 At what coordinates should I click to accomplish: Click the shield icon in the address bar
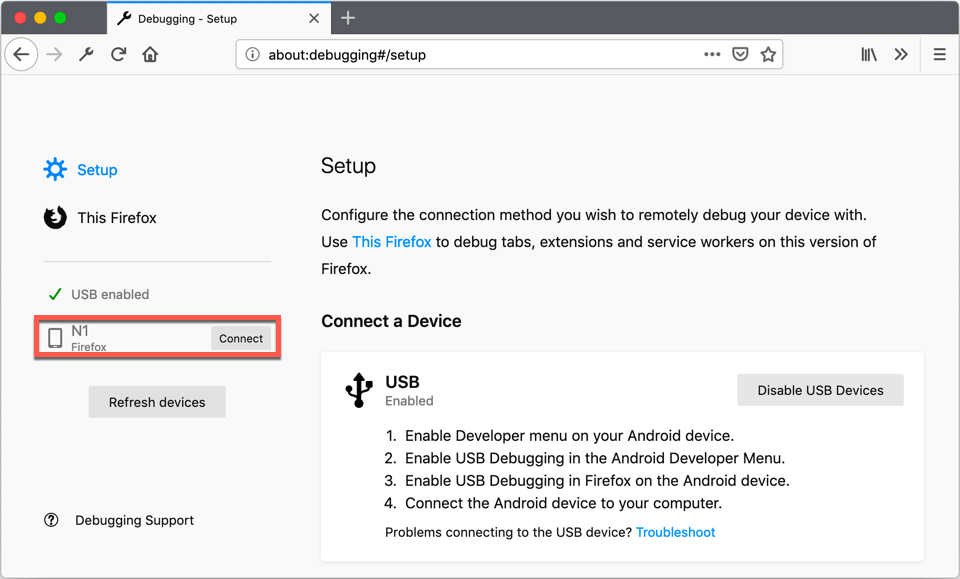tap(740, 53)
